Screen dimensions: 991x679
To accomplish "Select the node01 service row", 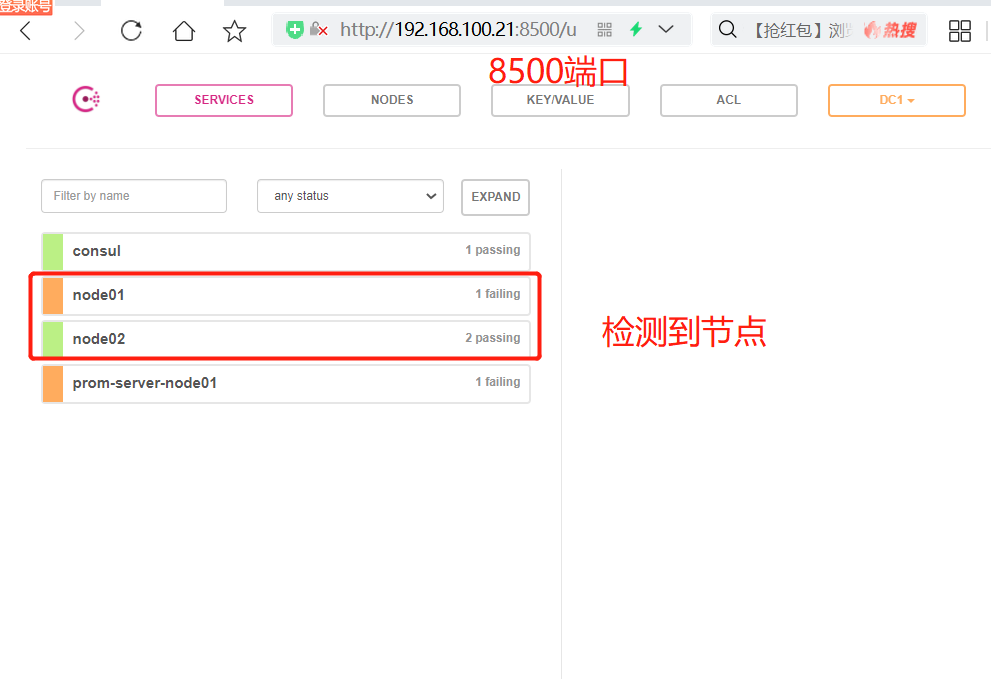I will [x=286, y=295].
